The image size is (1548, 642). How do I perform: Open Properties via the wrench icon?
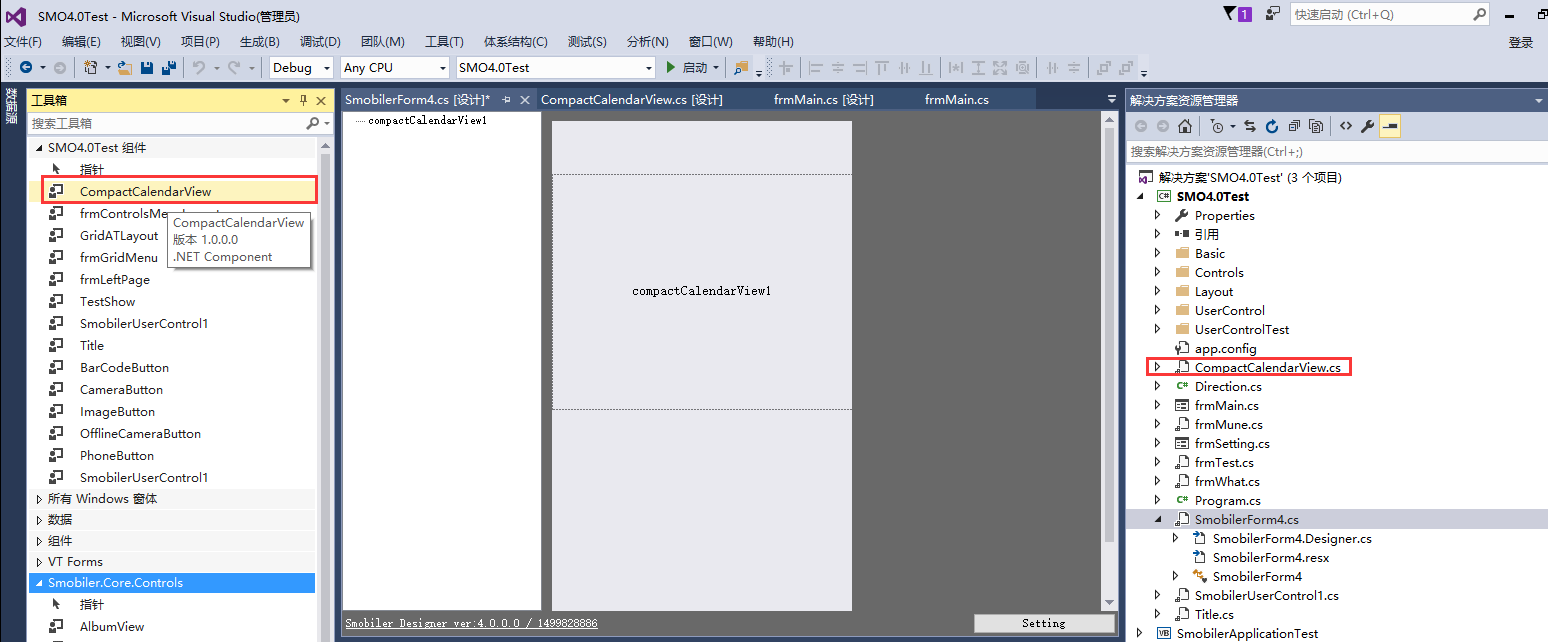[1368, 126]
